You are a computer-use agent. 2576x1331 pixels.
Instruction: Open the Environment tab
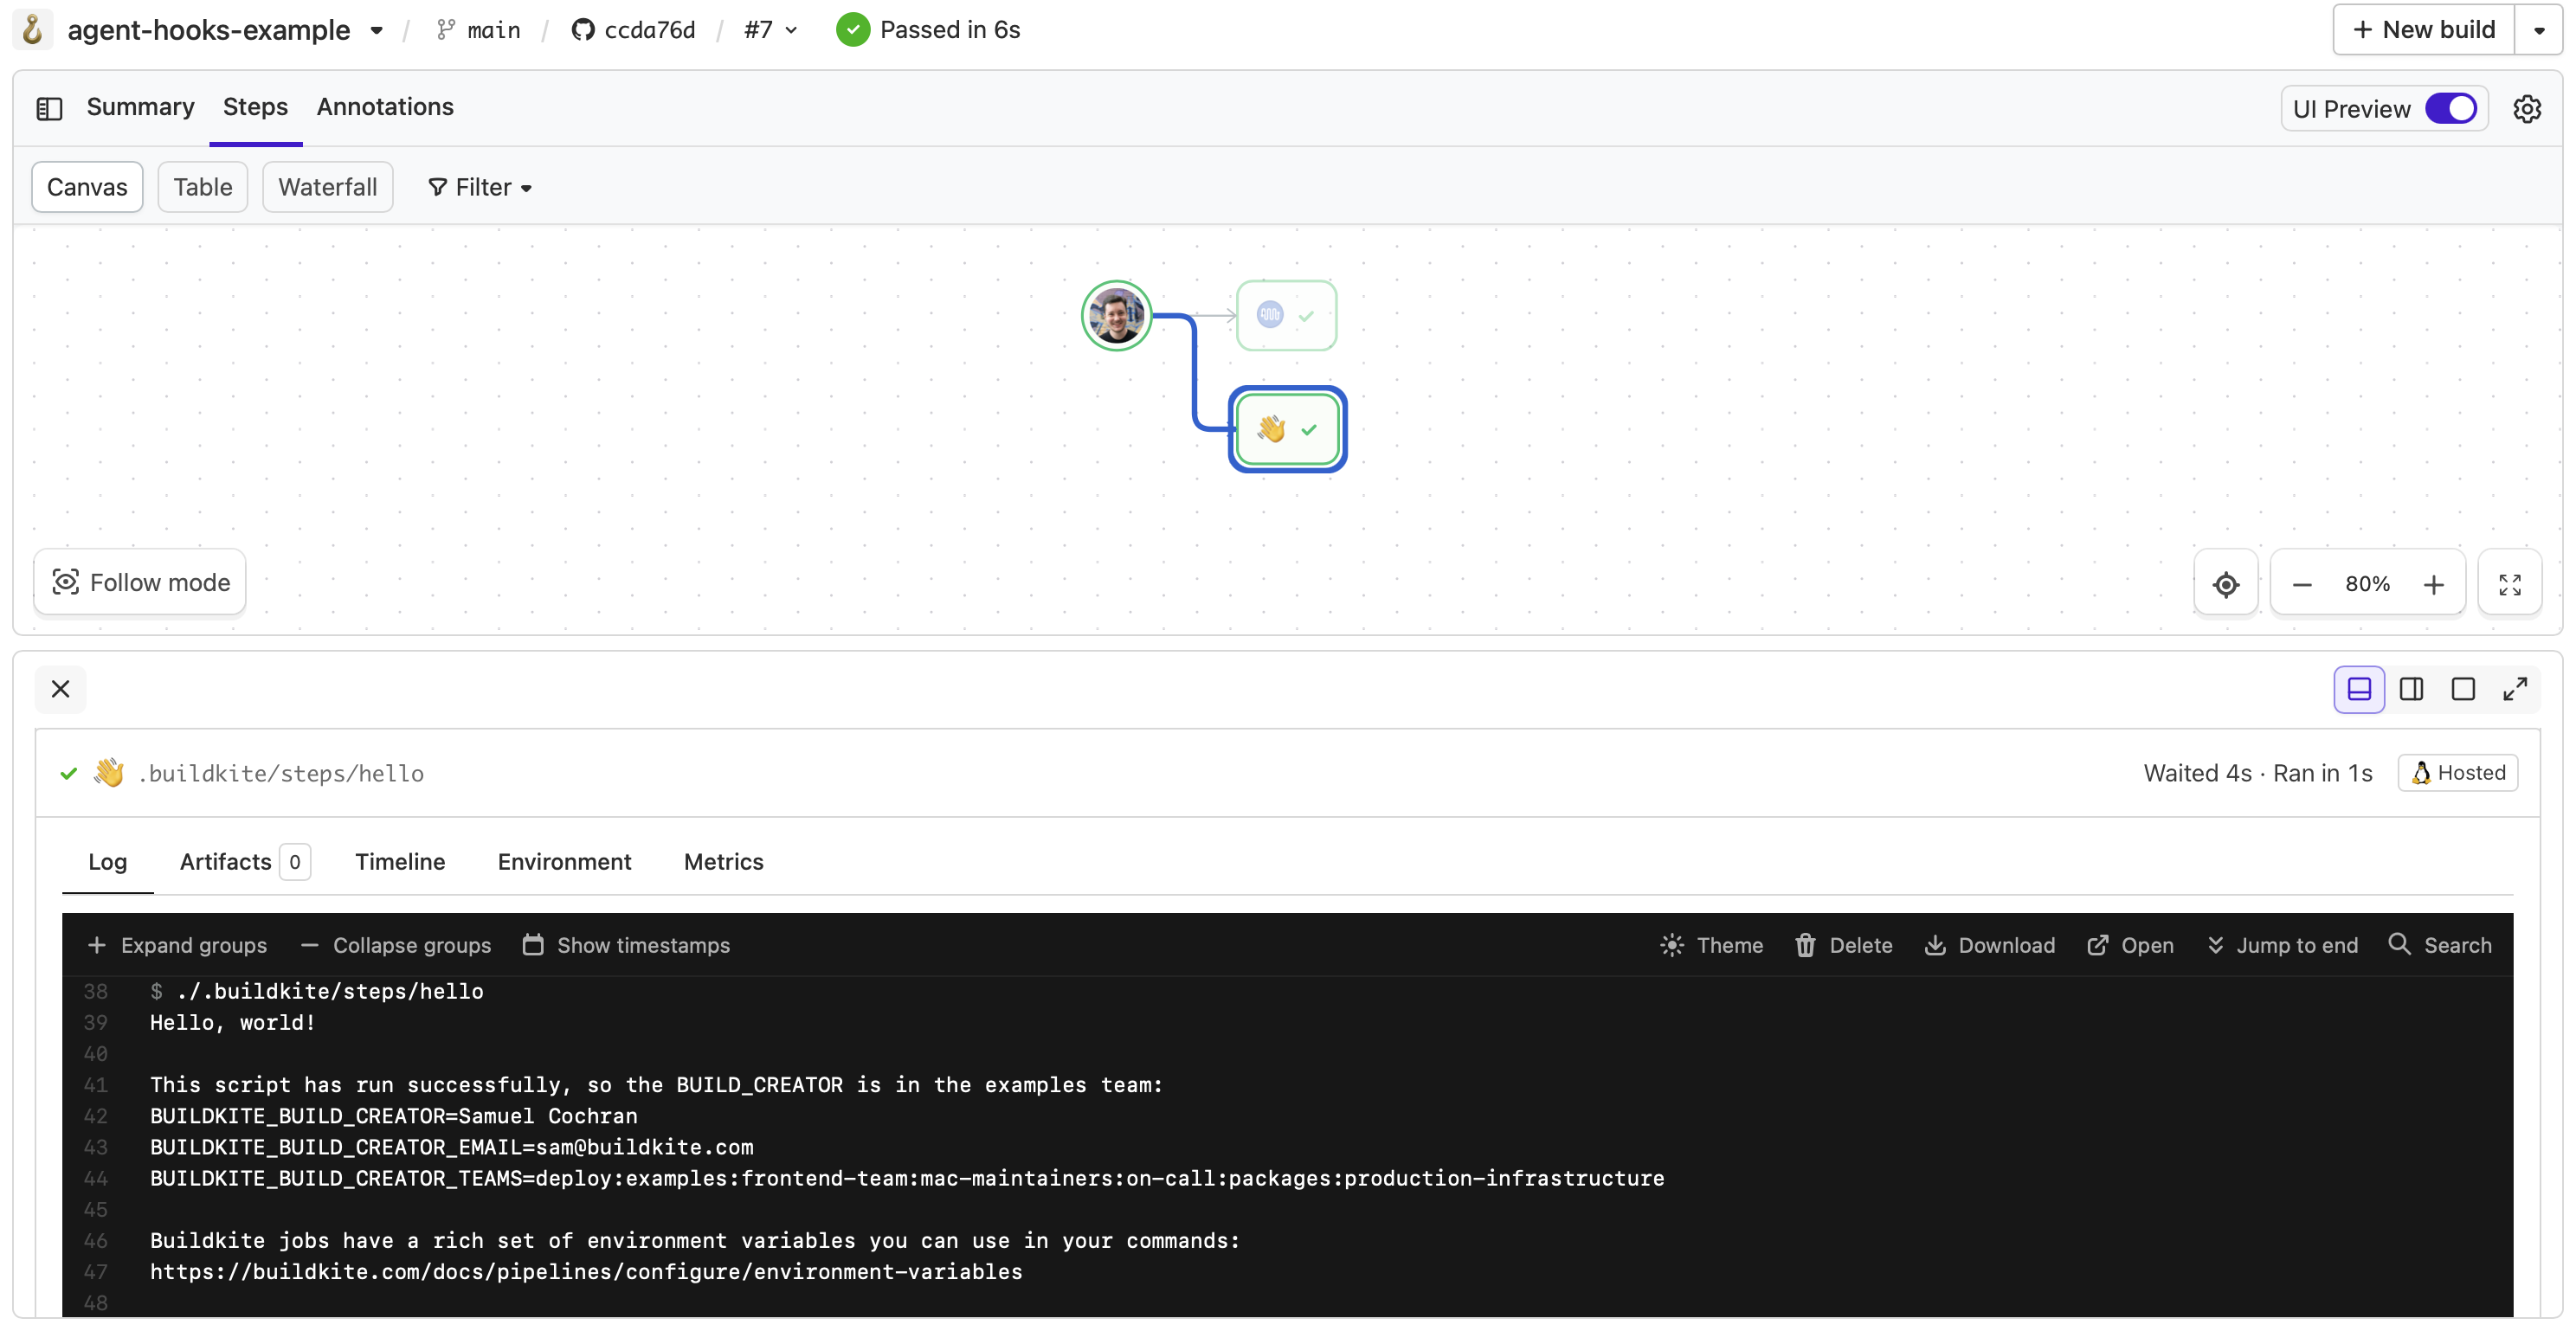[x=564, y=862]
